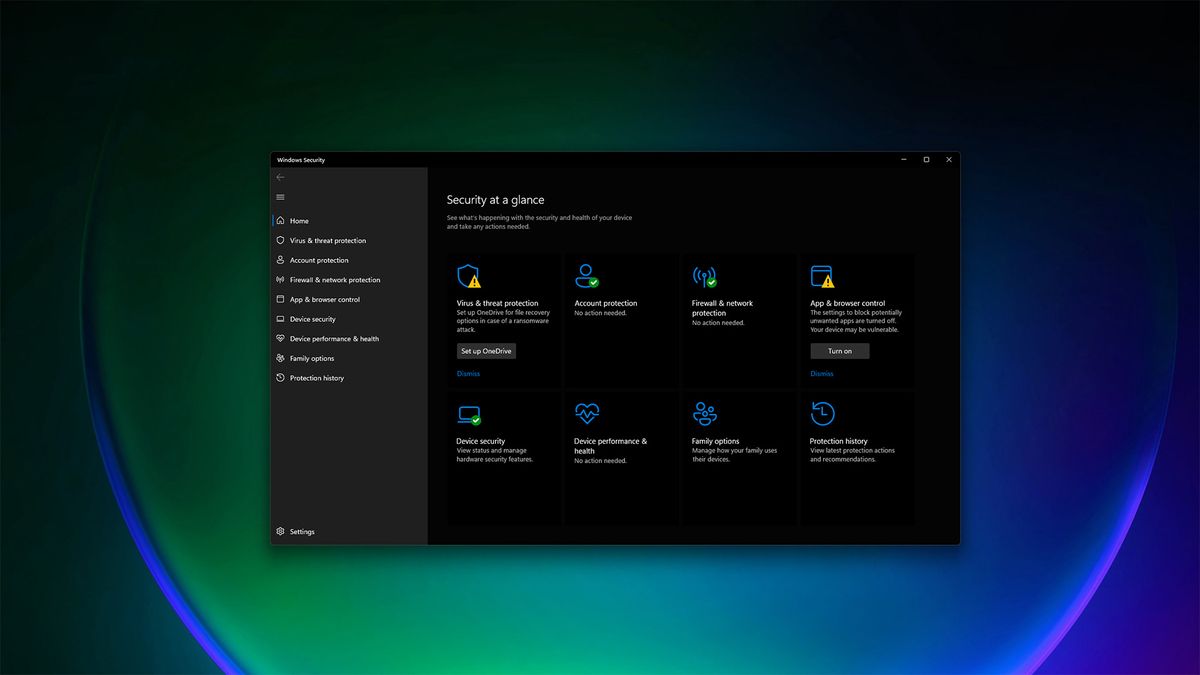Click the back arrow at the top left
This screenshot has width=1200, height=675.
(x=280, y=176)
